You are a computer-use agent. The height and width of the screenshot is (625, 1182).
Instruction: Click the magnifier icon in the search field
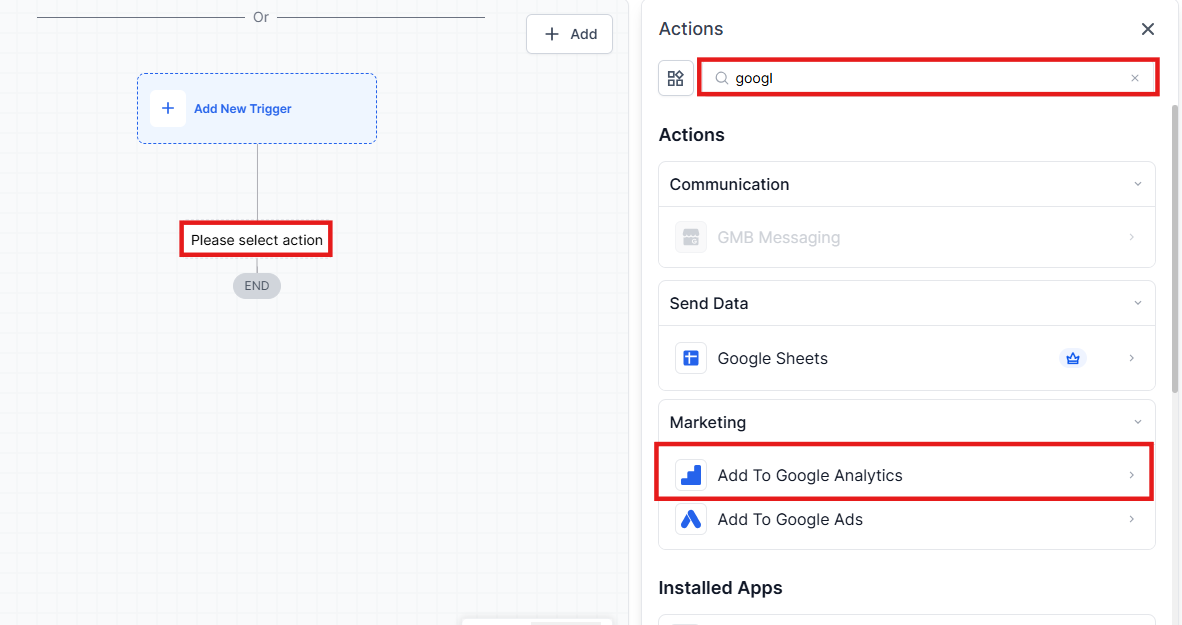[721, 78]
